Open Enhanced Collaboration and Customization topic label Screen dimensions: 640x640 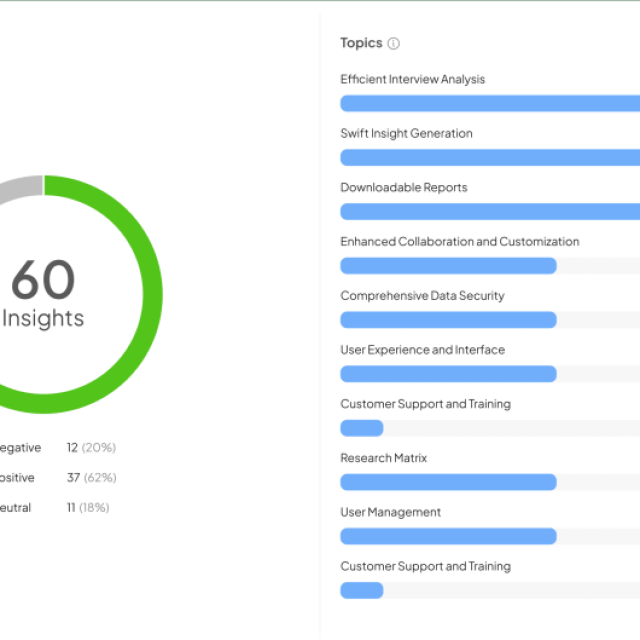[x=460, y=242]
